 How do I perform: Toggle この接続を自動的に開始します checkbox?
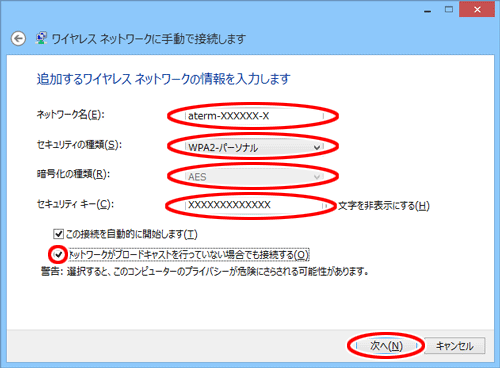click(x=58, y=234)
